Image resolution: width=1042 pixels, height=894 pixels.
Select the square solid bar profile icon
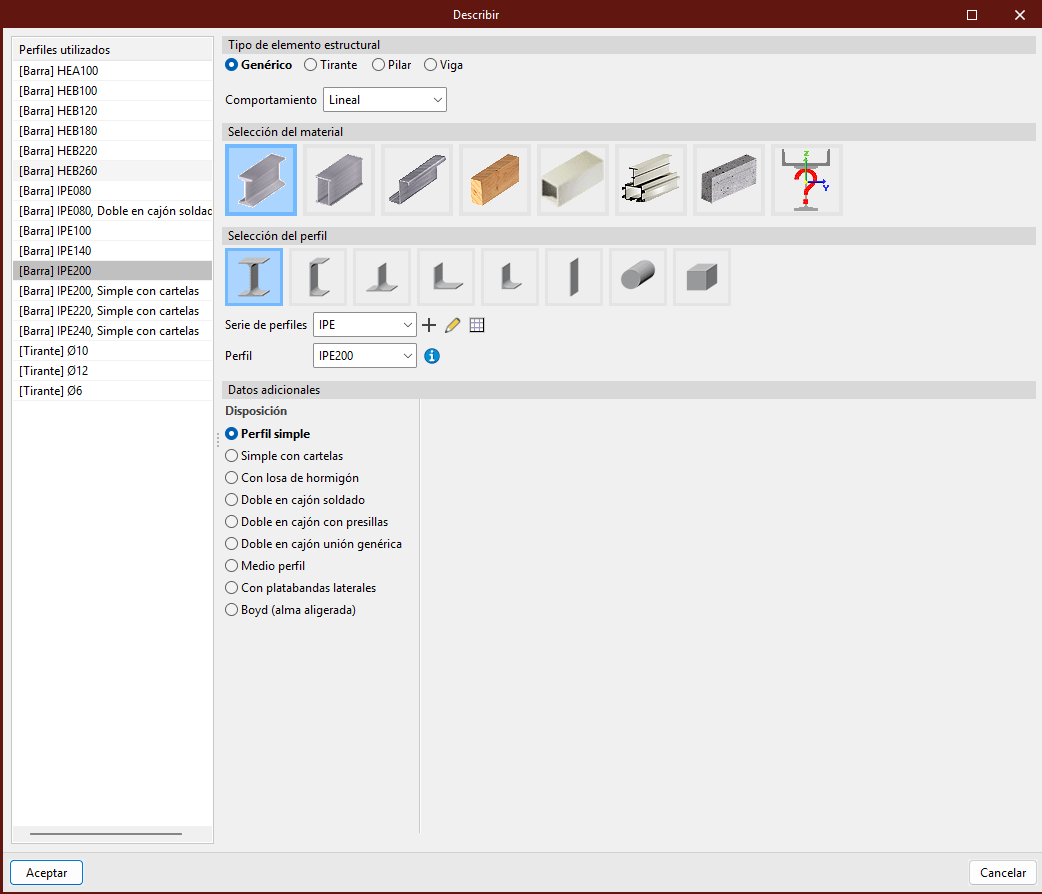click(702, 277)
